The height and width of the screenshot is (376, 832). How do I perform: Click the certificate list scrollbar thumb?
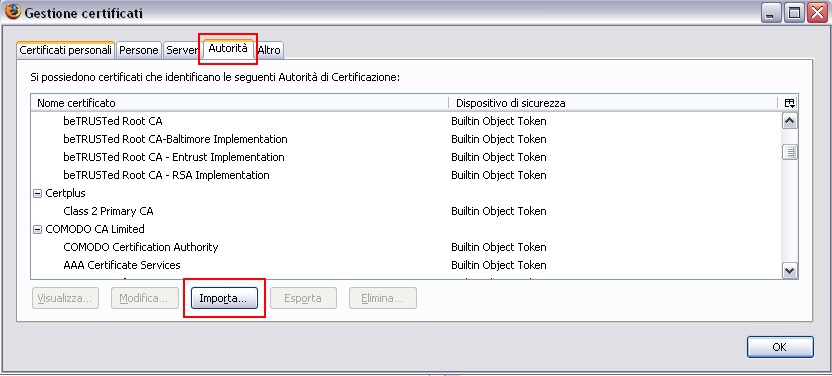tap(790, 152)
